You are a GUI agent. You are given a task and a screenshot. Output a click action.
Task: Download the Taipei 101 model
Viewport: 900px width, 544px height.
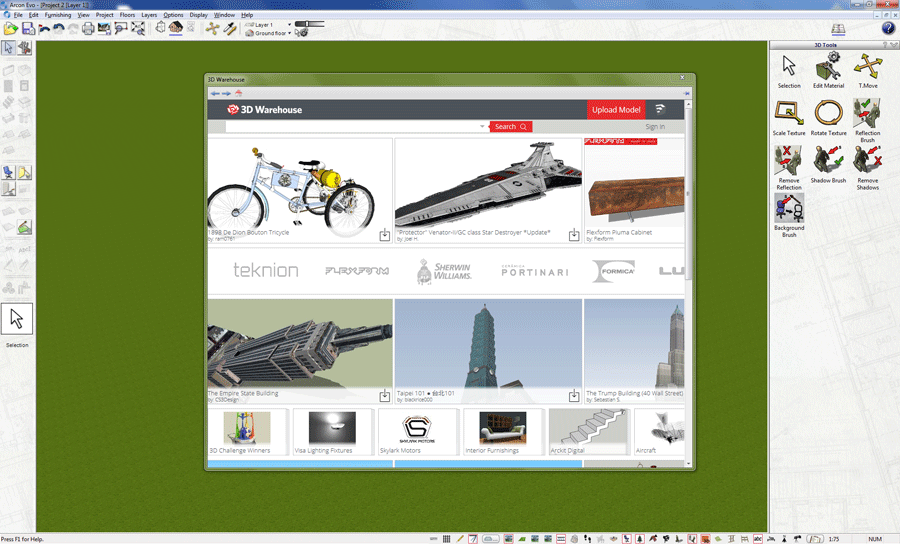point(573,395)
